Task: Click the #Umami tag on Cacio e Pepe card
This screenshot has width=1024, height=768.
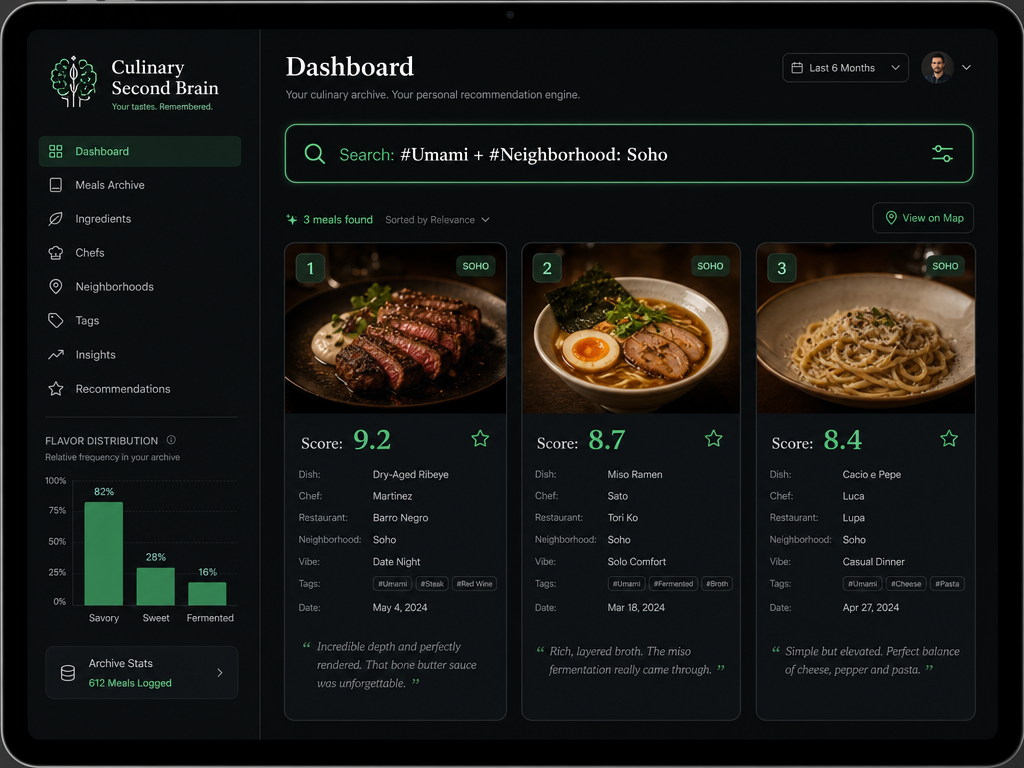Action: point(862,584)
